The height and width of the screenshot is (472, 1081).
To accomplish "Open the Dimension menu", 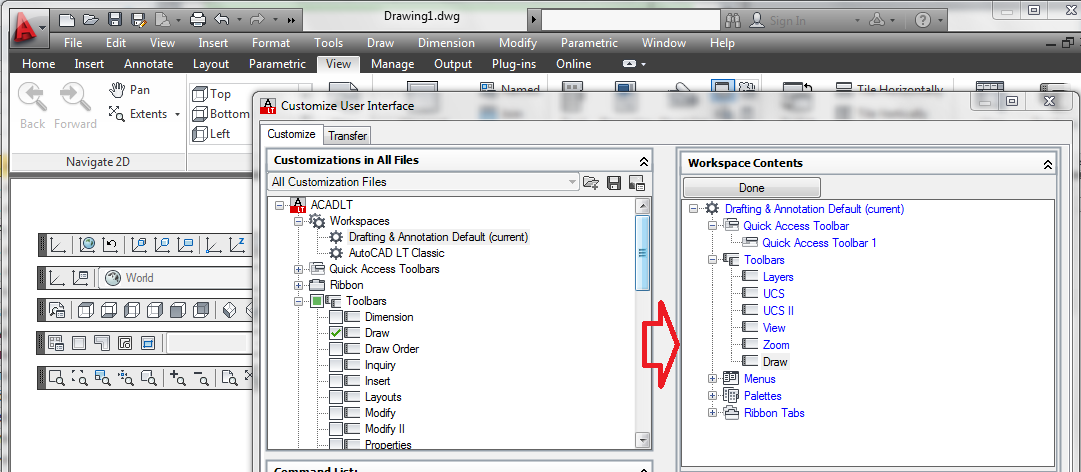I will tap(446, 43).
